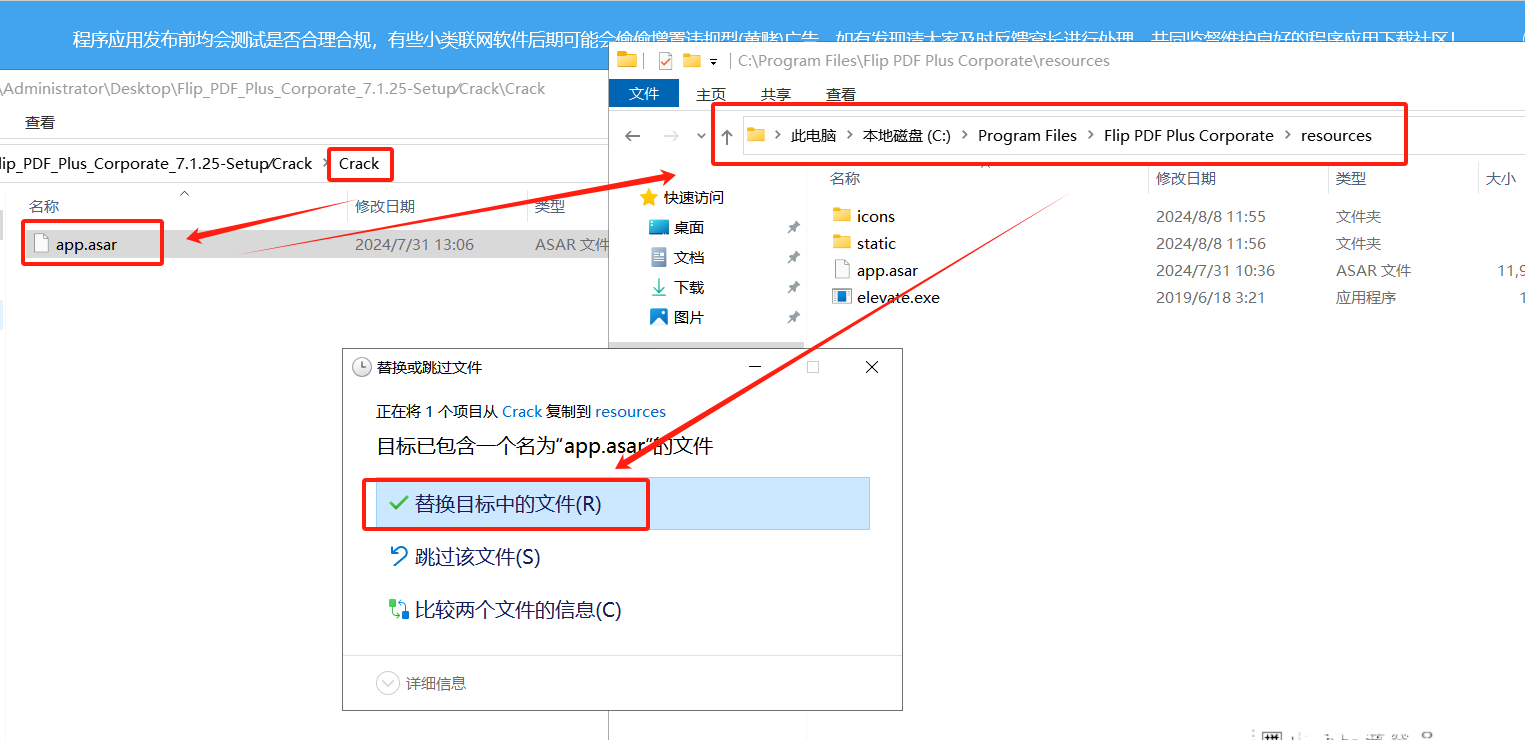Screen dimensions: 1525x740
Task: Open the 文件 tab in resources window
Action: click(x=644, y=94)
